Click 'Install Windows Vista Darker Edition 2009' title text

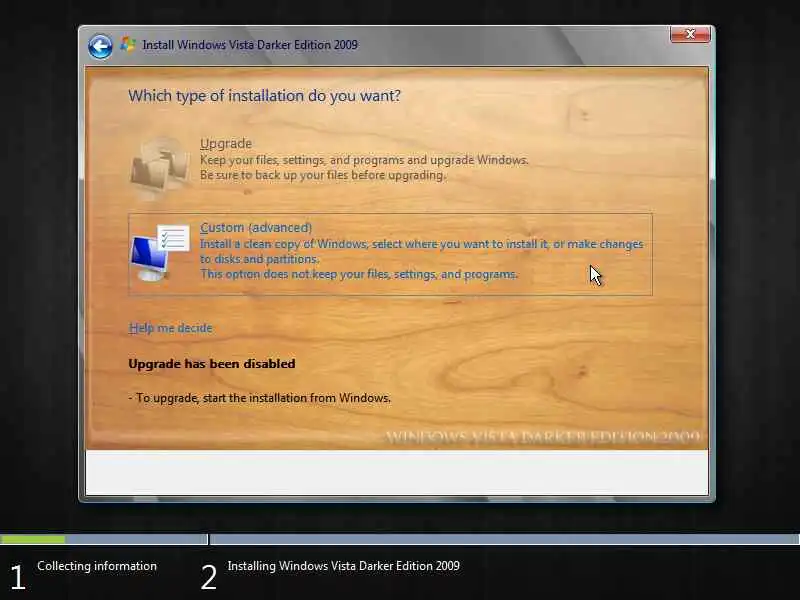tap(250, 45)
